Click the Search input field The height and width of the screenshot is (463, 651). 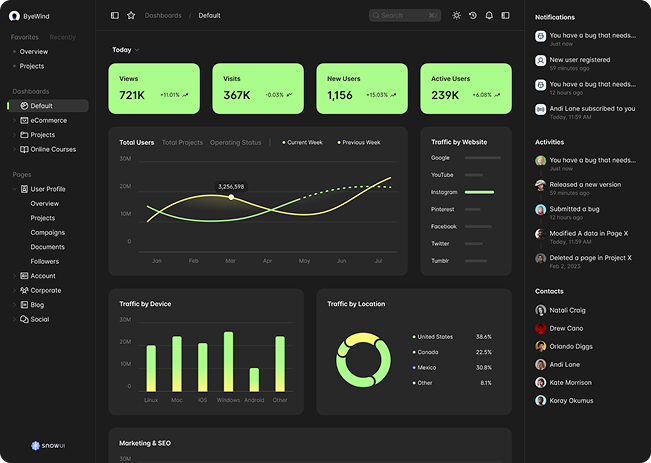pyautogui.click(x=404, y=16)
